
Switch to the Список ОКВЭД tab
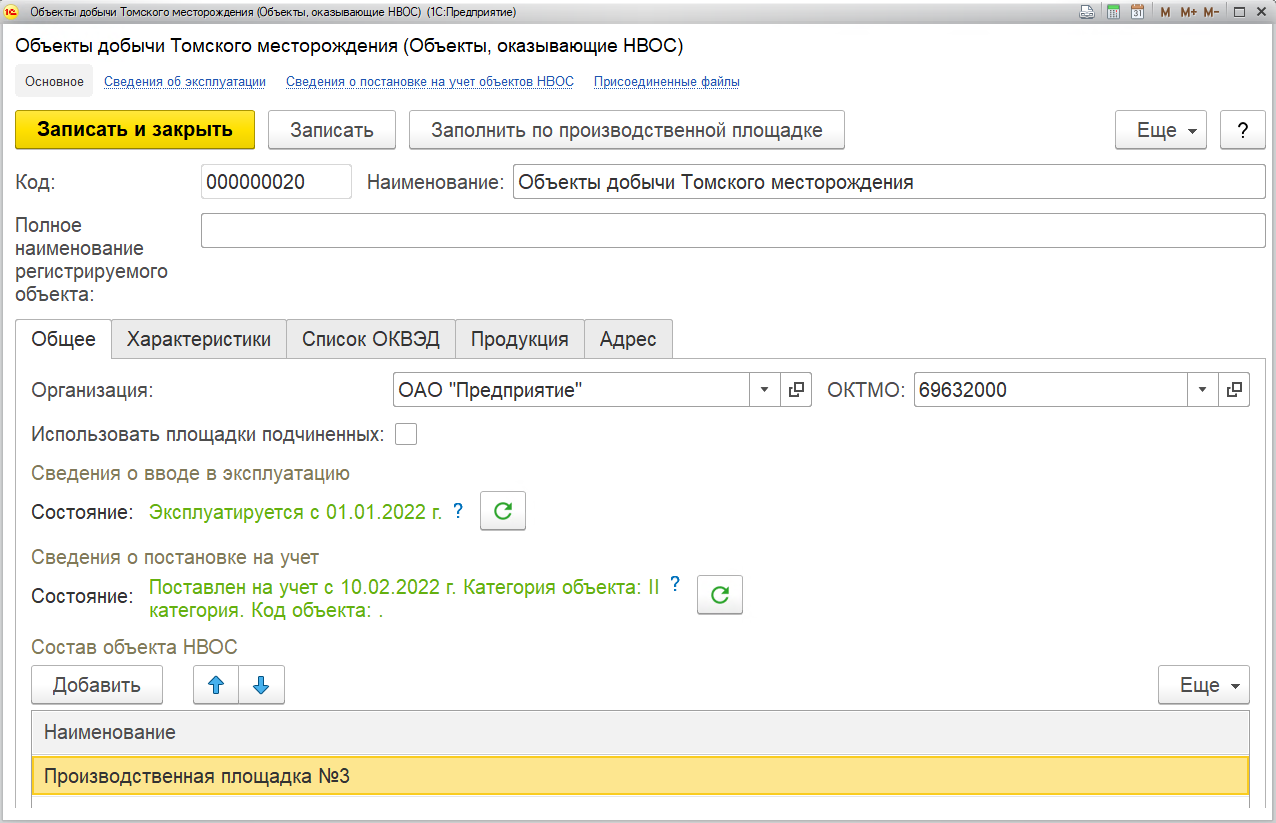click(371, 339)
